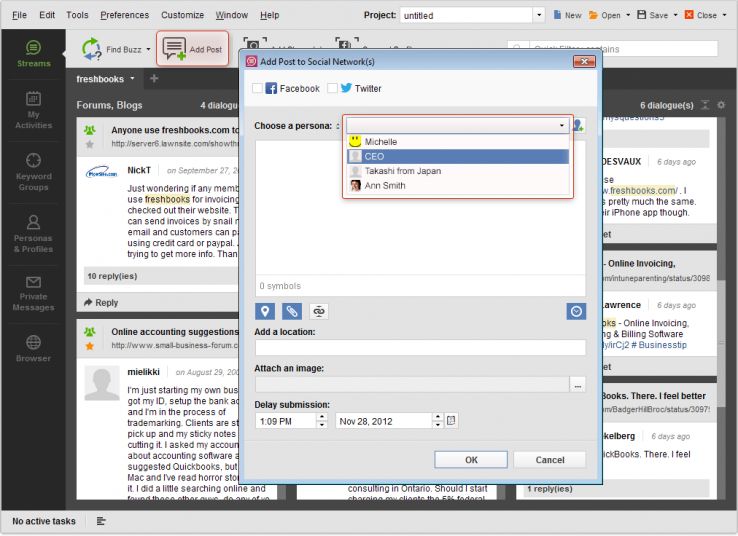738x536 pixels.
Task: Open the Preferences menu
Action: click(125, 15)
